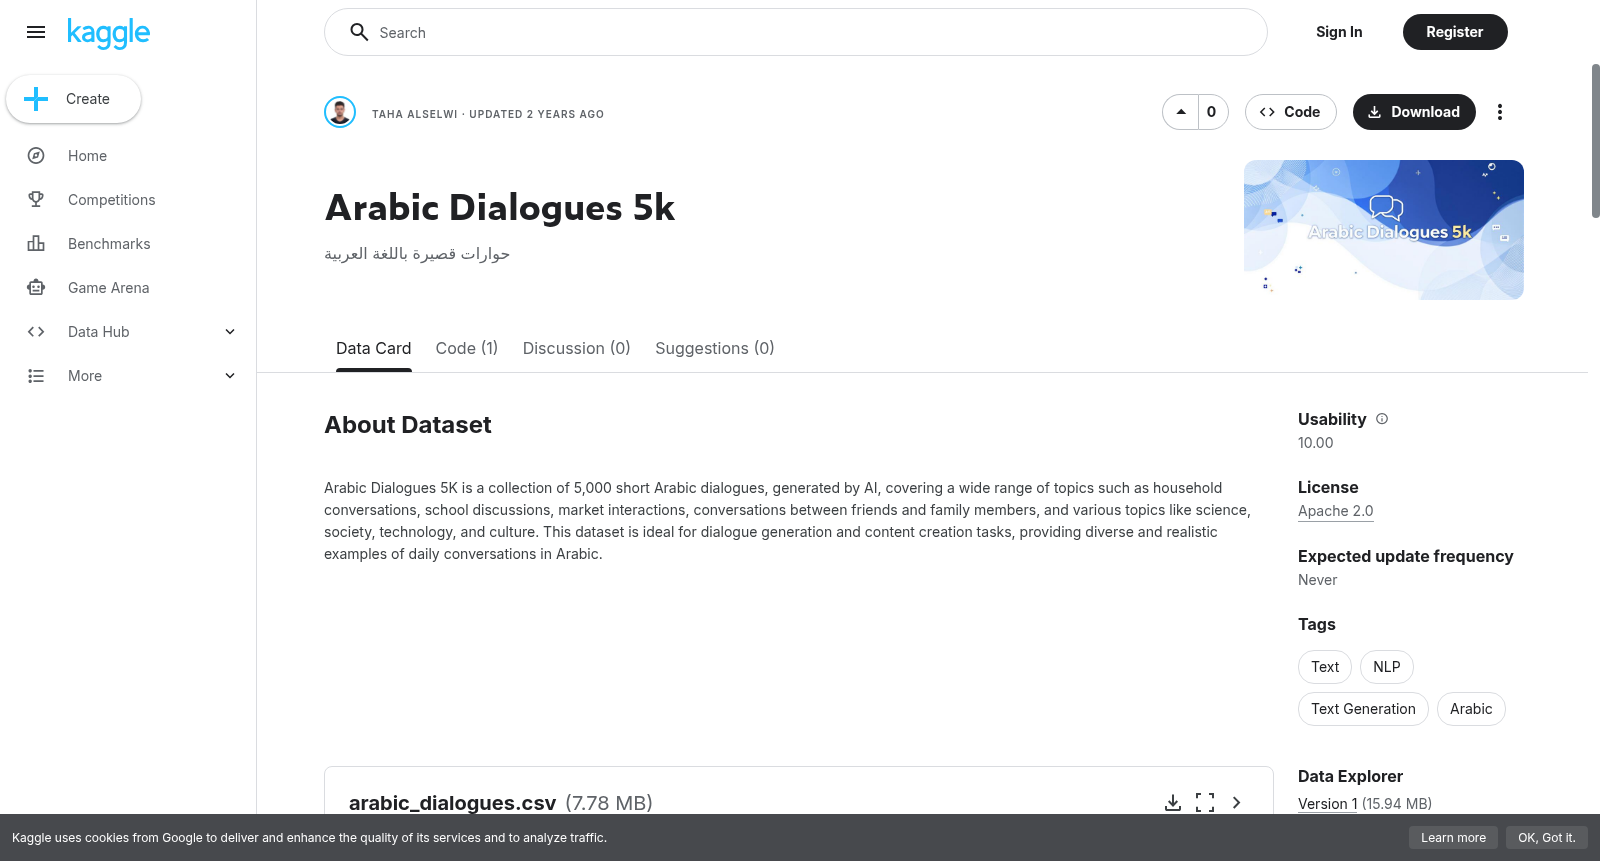Click the Home compass icon

pos(36,156)
